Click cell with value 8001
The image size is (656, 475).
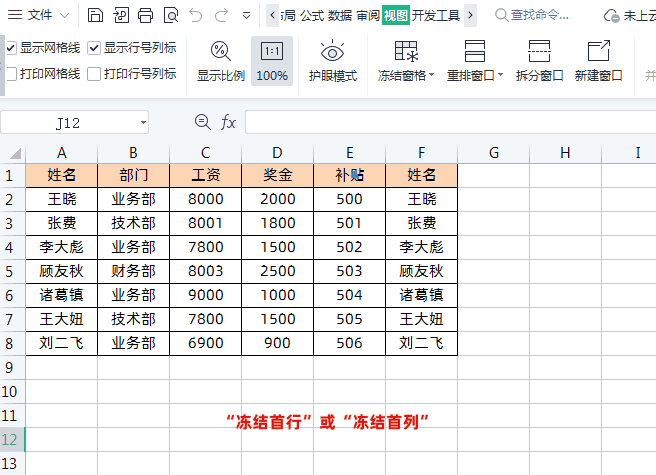point(205,223)
